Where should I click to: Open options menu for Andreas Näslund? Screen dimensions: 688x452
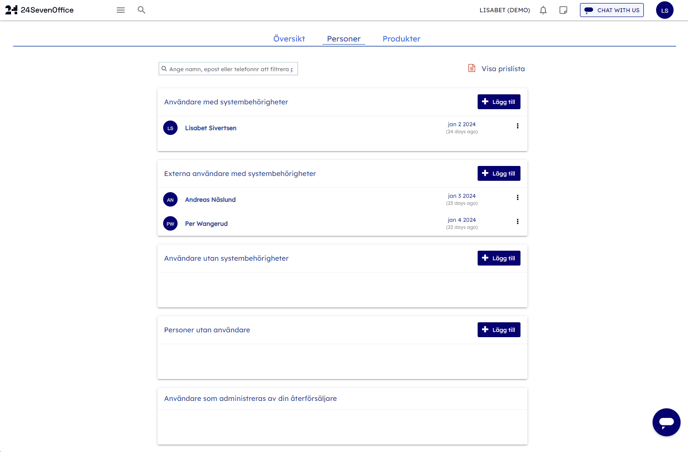(517, 198)
